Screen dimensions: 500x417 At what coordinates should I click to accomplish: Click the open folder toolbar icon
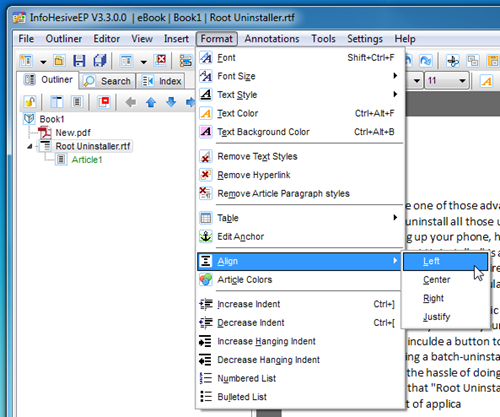tap(59, 61)
